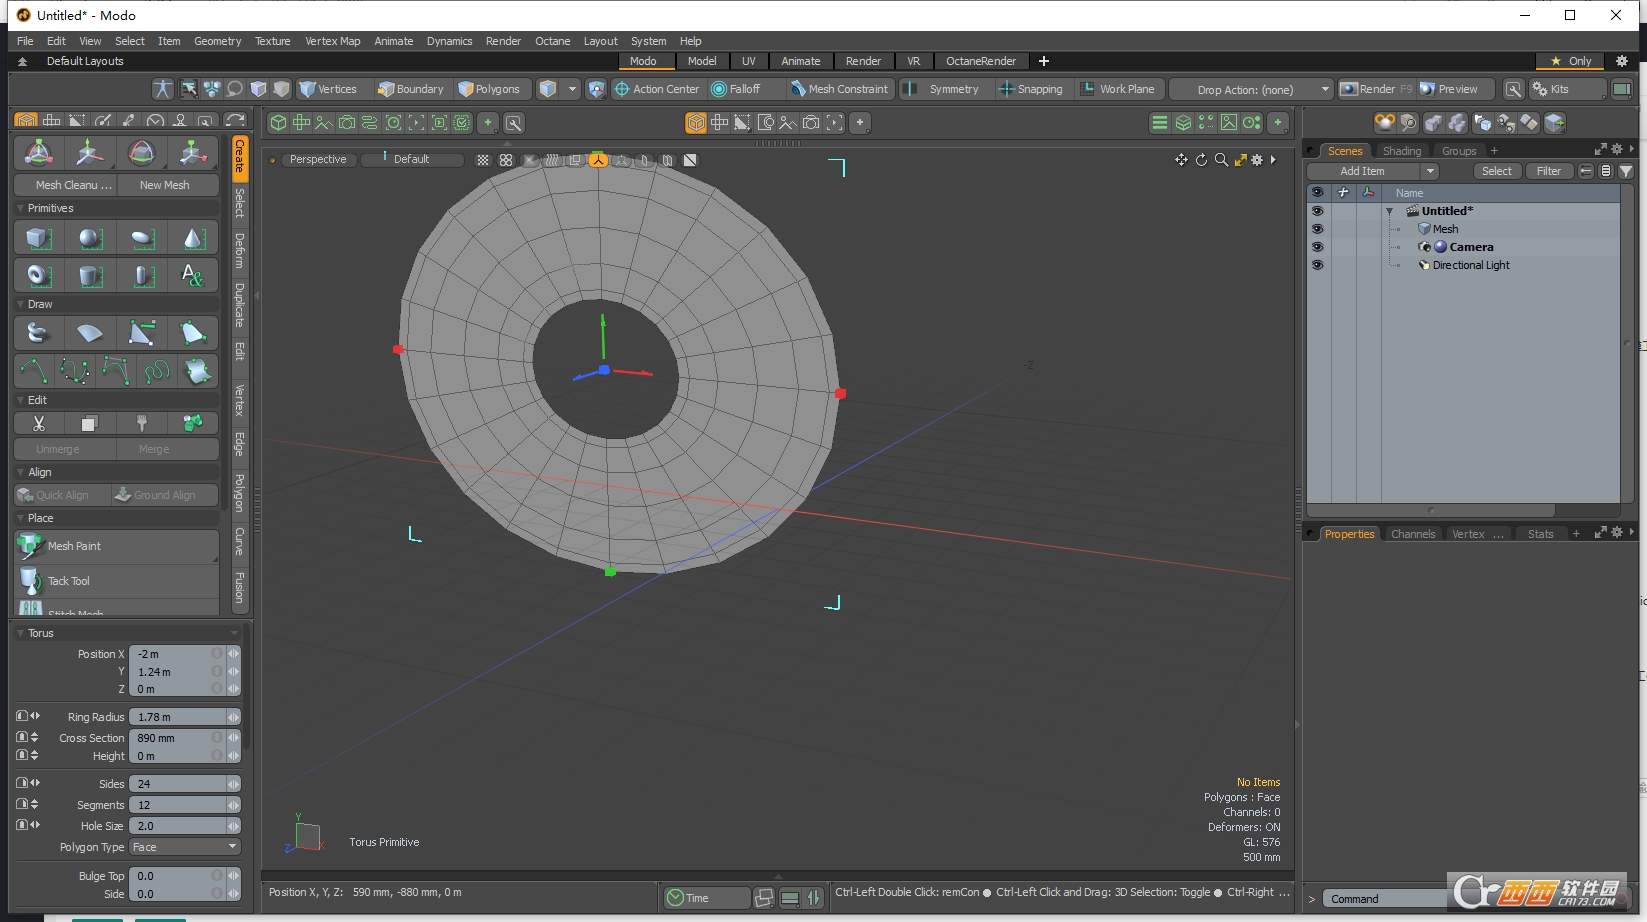Toggle Snapping on
The image size is (1647, 922).
tap(1031, 89)
